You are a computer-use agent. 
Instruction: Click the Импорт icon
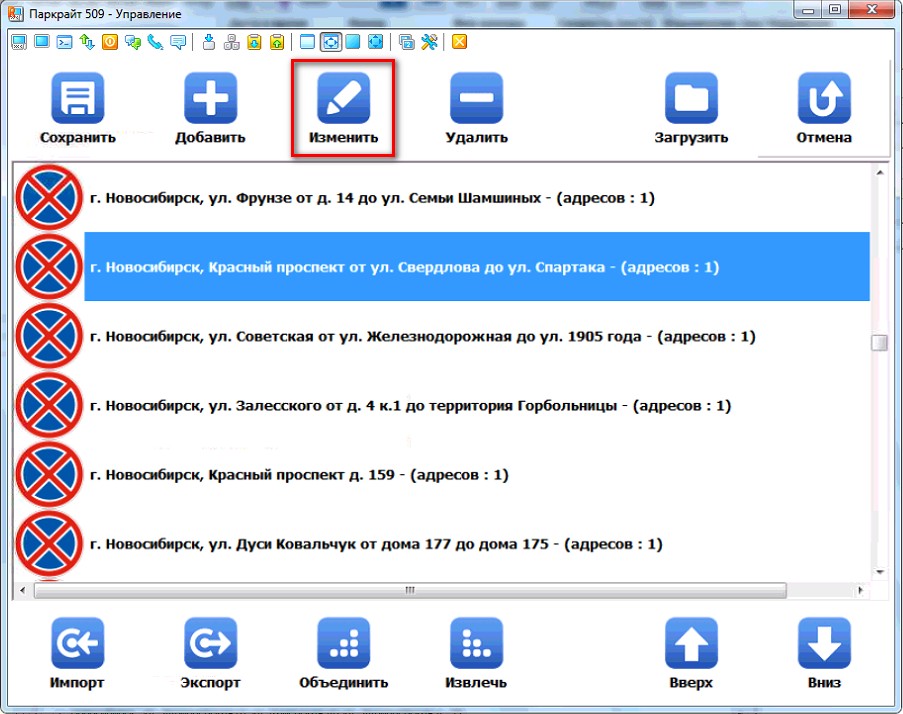77,643
